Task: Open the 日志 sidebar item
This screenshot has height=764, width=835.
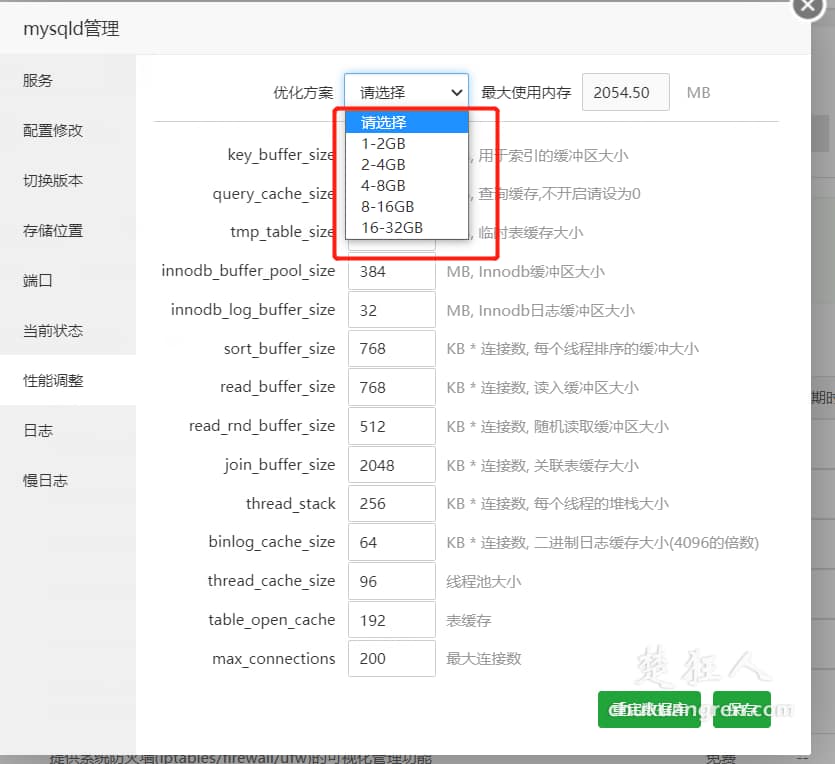Action: click(x=41, y=430)
